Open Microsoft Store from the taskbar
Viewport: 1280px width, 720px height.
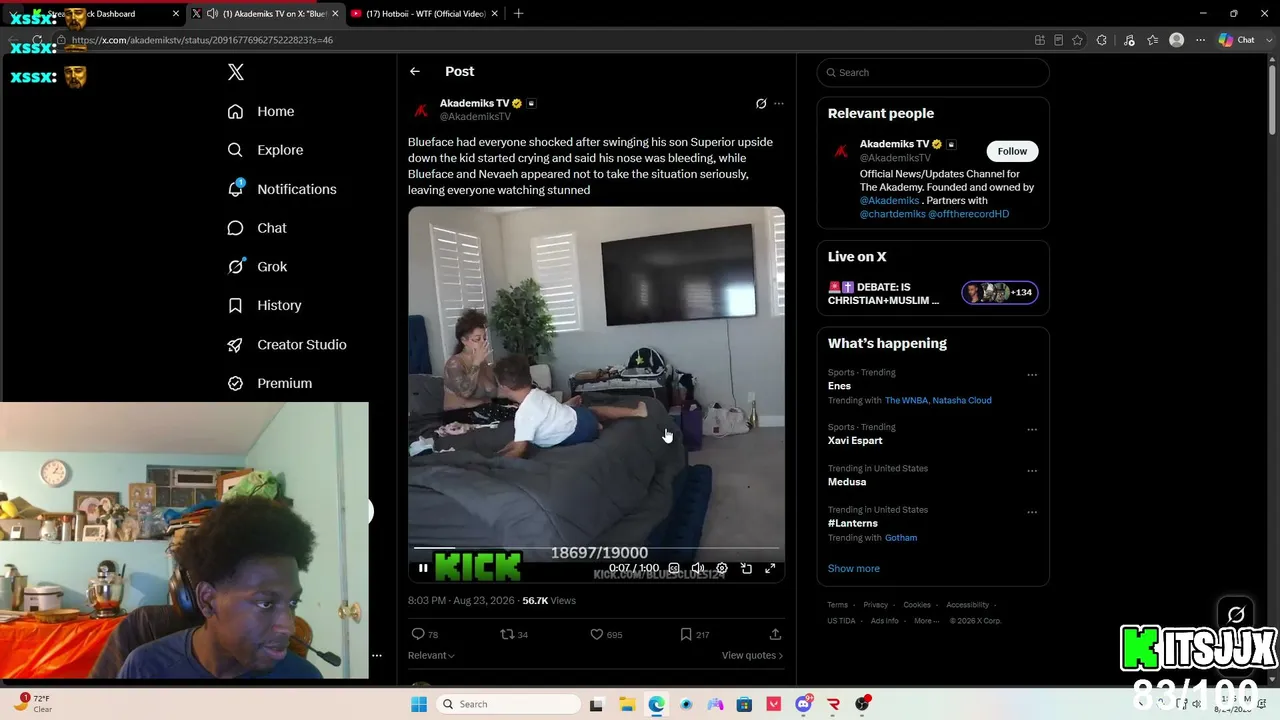pyautogui.click(x=744, y=704)
